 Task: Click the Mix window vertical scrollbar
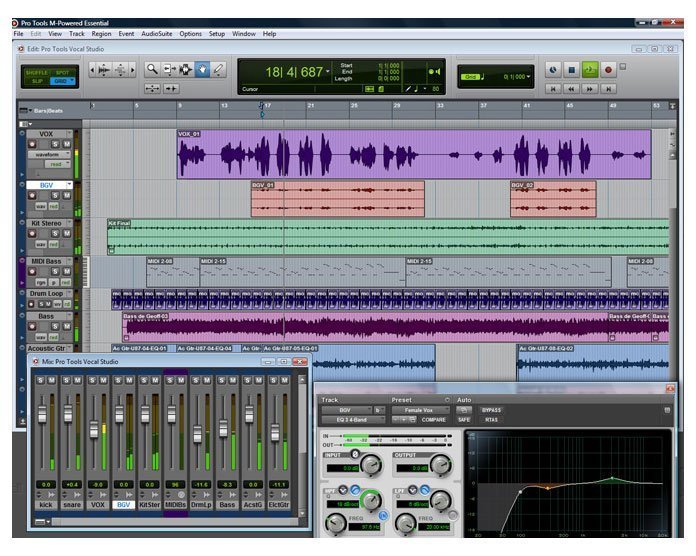coord(302,446)
